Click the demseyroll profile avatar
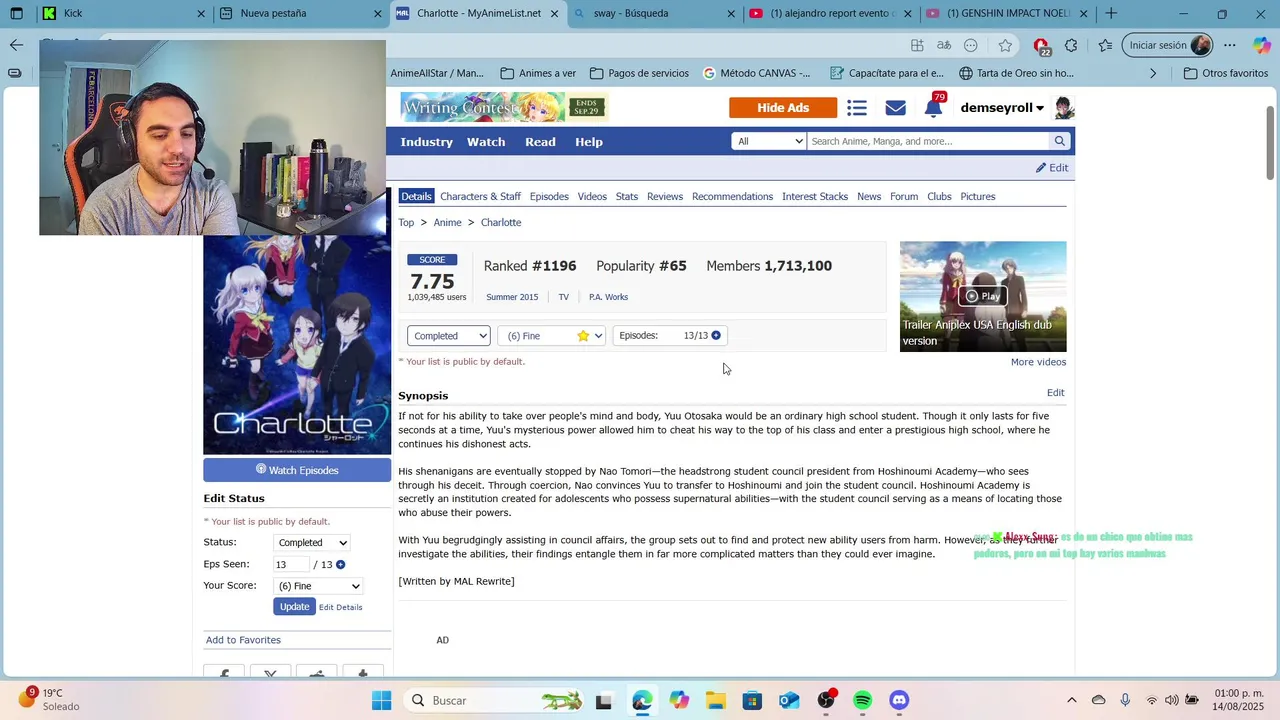This screenshot has width=1280, height=720. 1064,108
